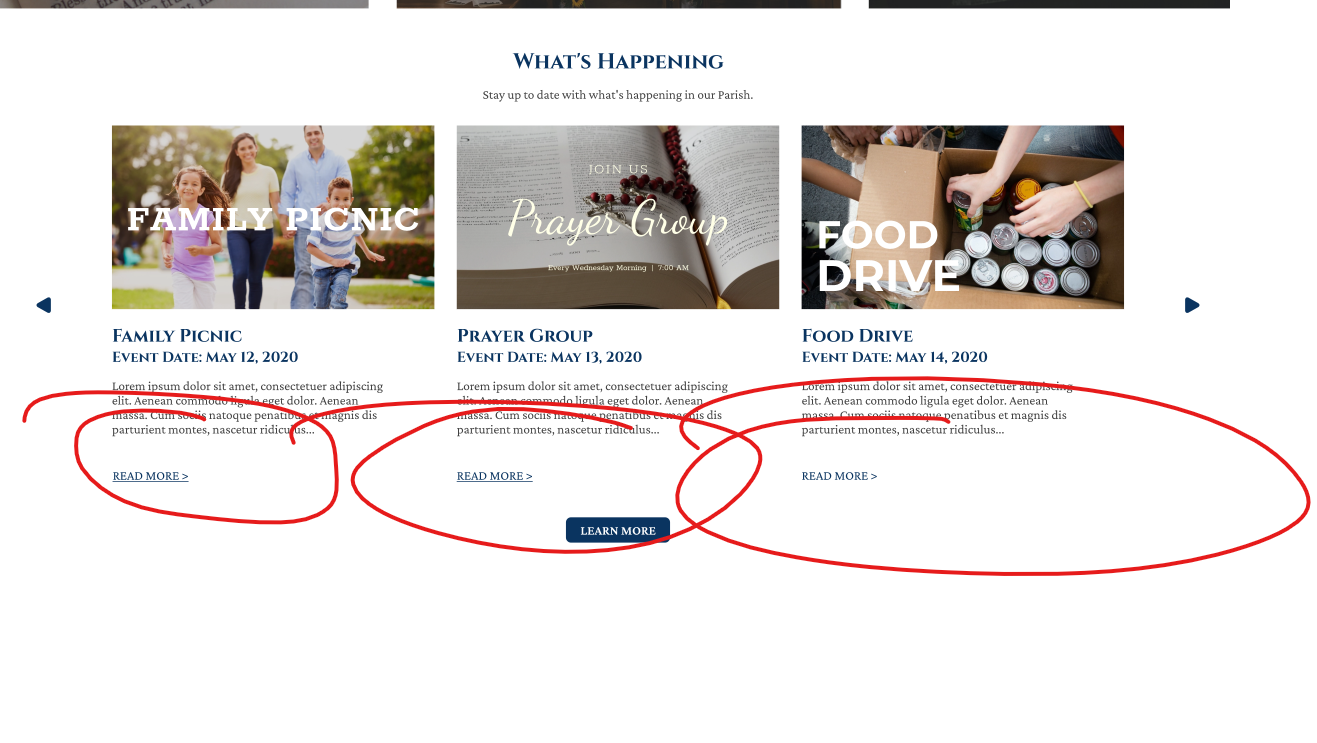
Task: Select the Event Date May 14, 2020 text
Action: click(x=895, y=357)
